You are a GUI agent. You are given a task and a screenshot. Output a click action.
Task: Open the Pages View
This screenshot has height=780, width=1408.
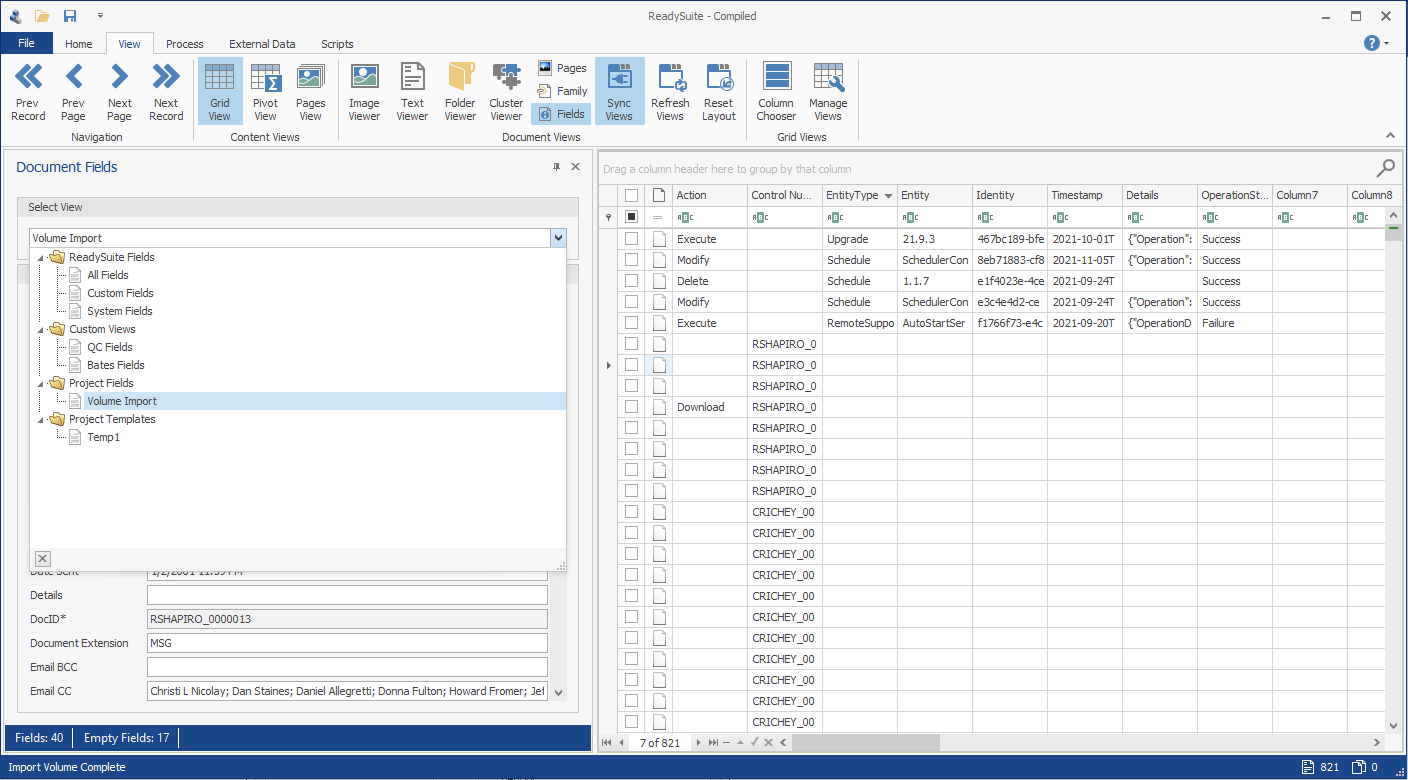click(x=311, y=92)
